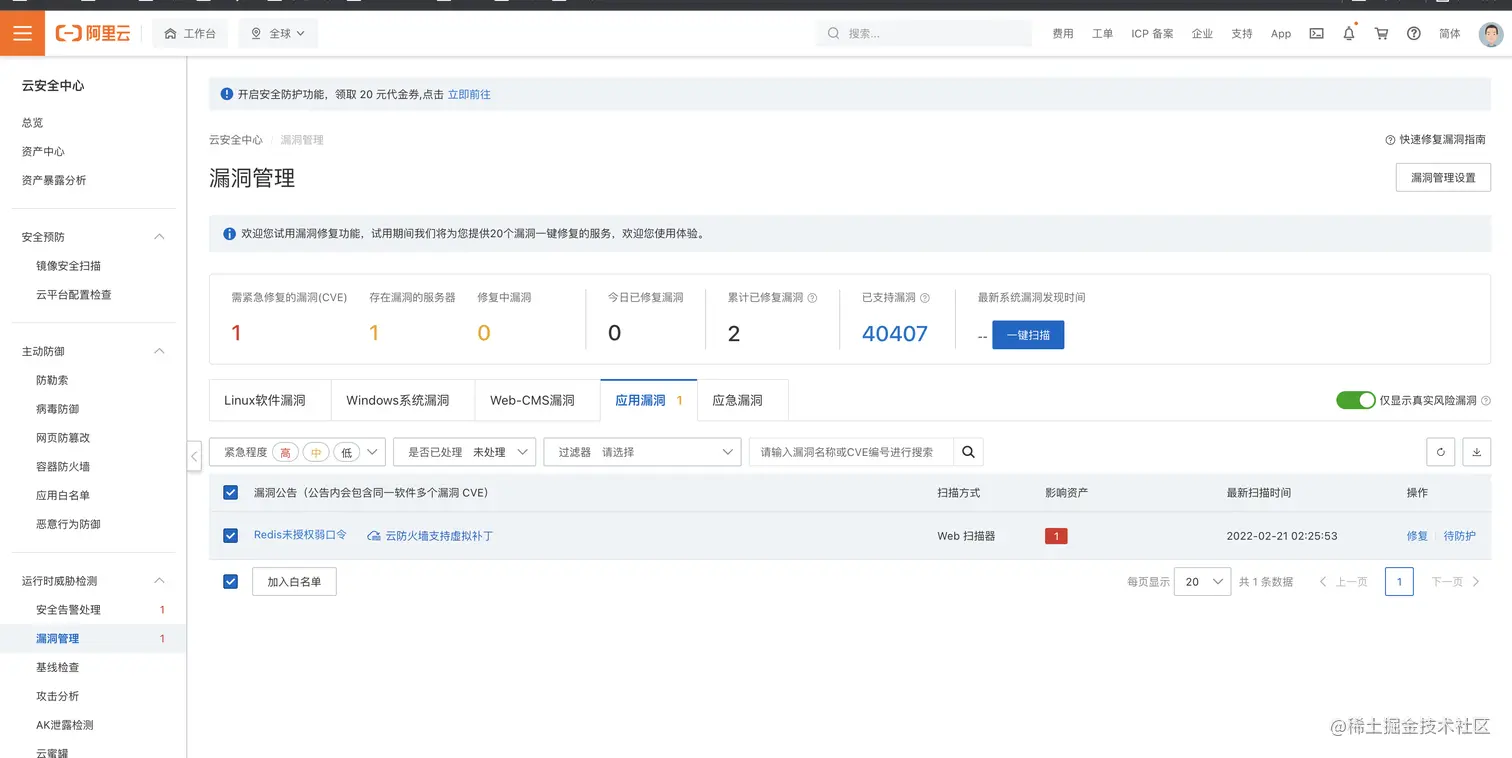Click info icon next to 已支持漏洞
This screenshot has height=758, width=1512.
click(x=925, y=298)
